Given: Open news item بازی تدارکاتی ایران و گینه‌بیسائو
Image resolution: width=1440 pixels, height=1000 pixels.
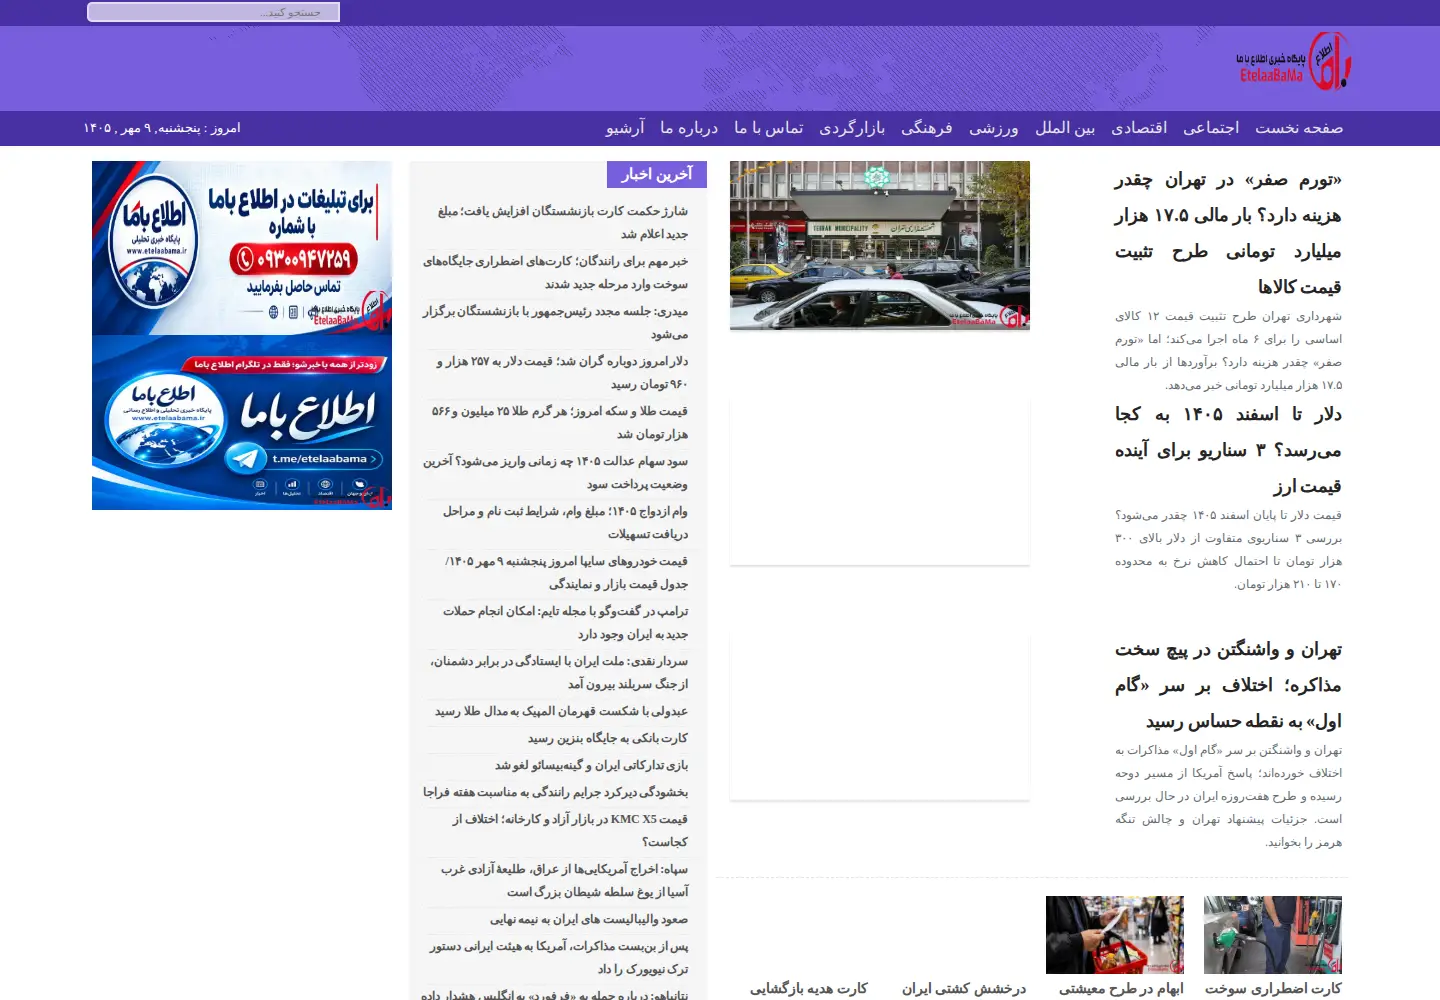Looking at the screenshot, I should coord(591,765).
